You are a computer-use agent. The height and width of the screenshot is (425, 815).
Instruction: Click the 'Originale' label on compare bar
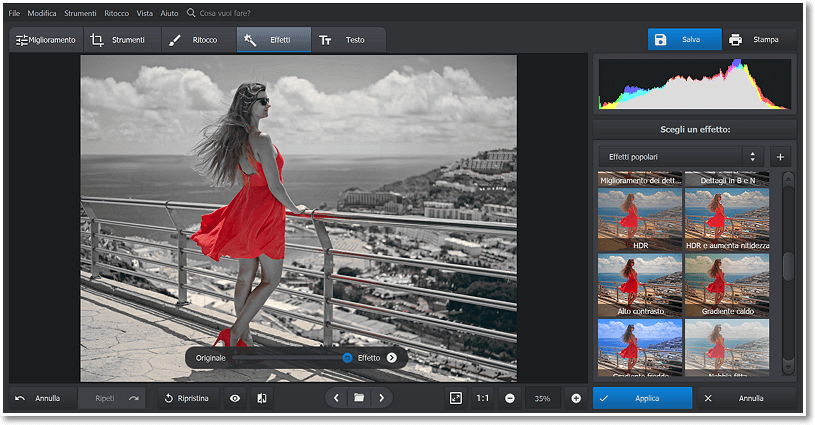211,358
